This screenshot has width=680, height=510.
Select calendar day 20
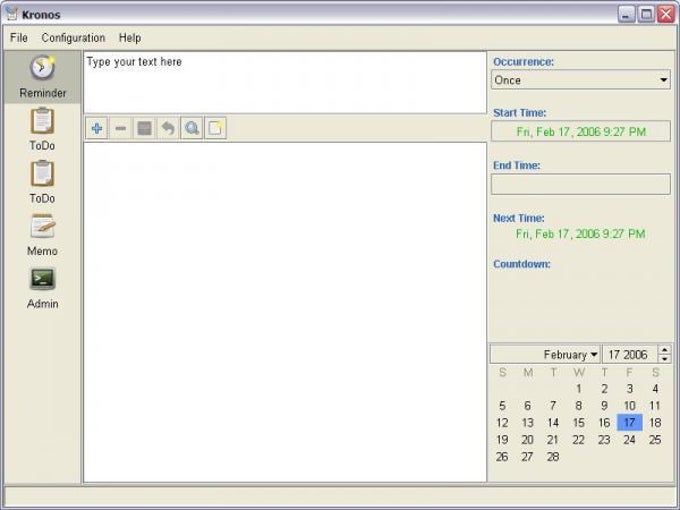coord(527,439)
